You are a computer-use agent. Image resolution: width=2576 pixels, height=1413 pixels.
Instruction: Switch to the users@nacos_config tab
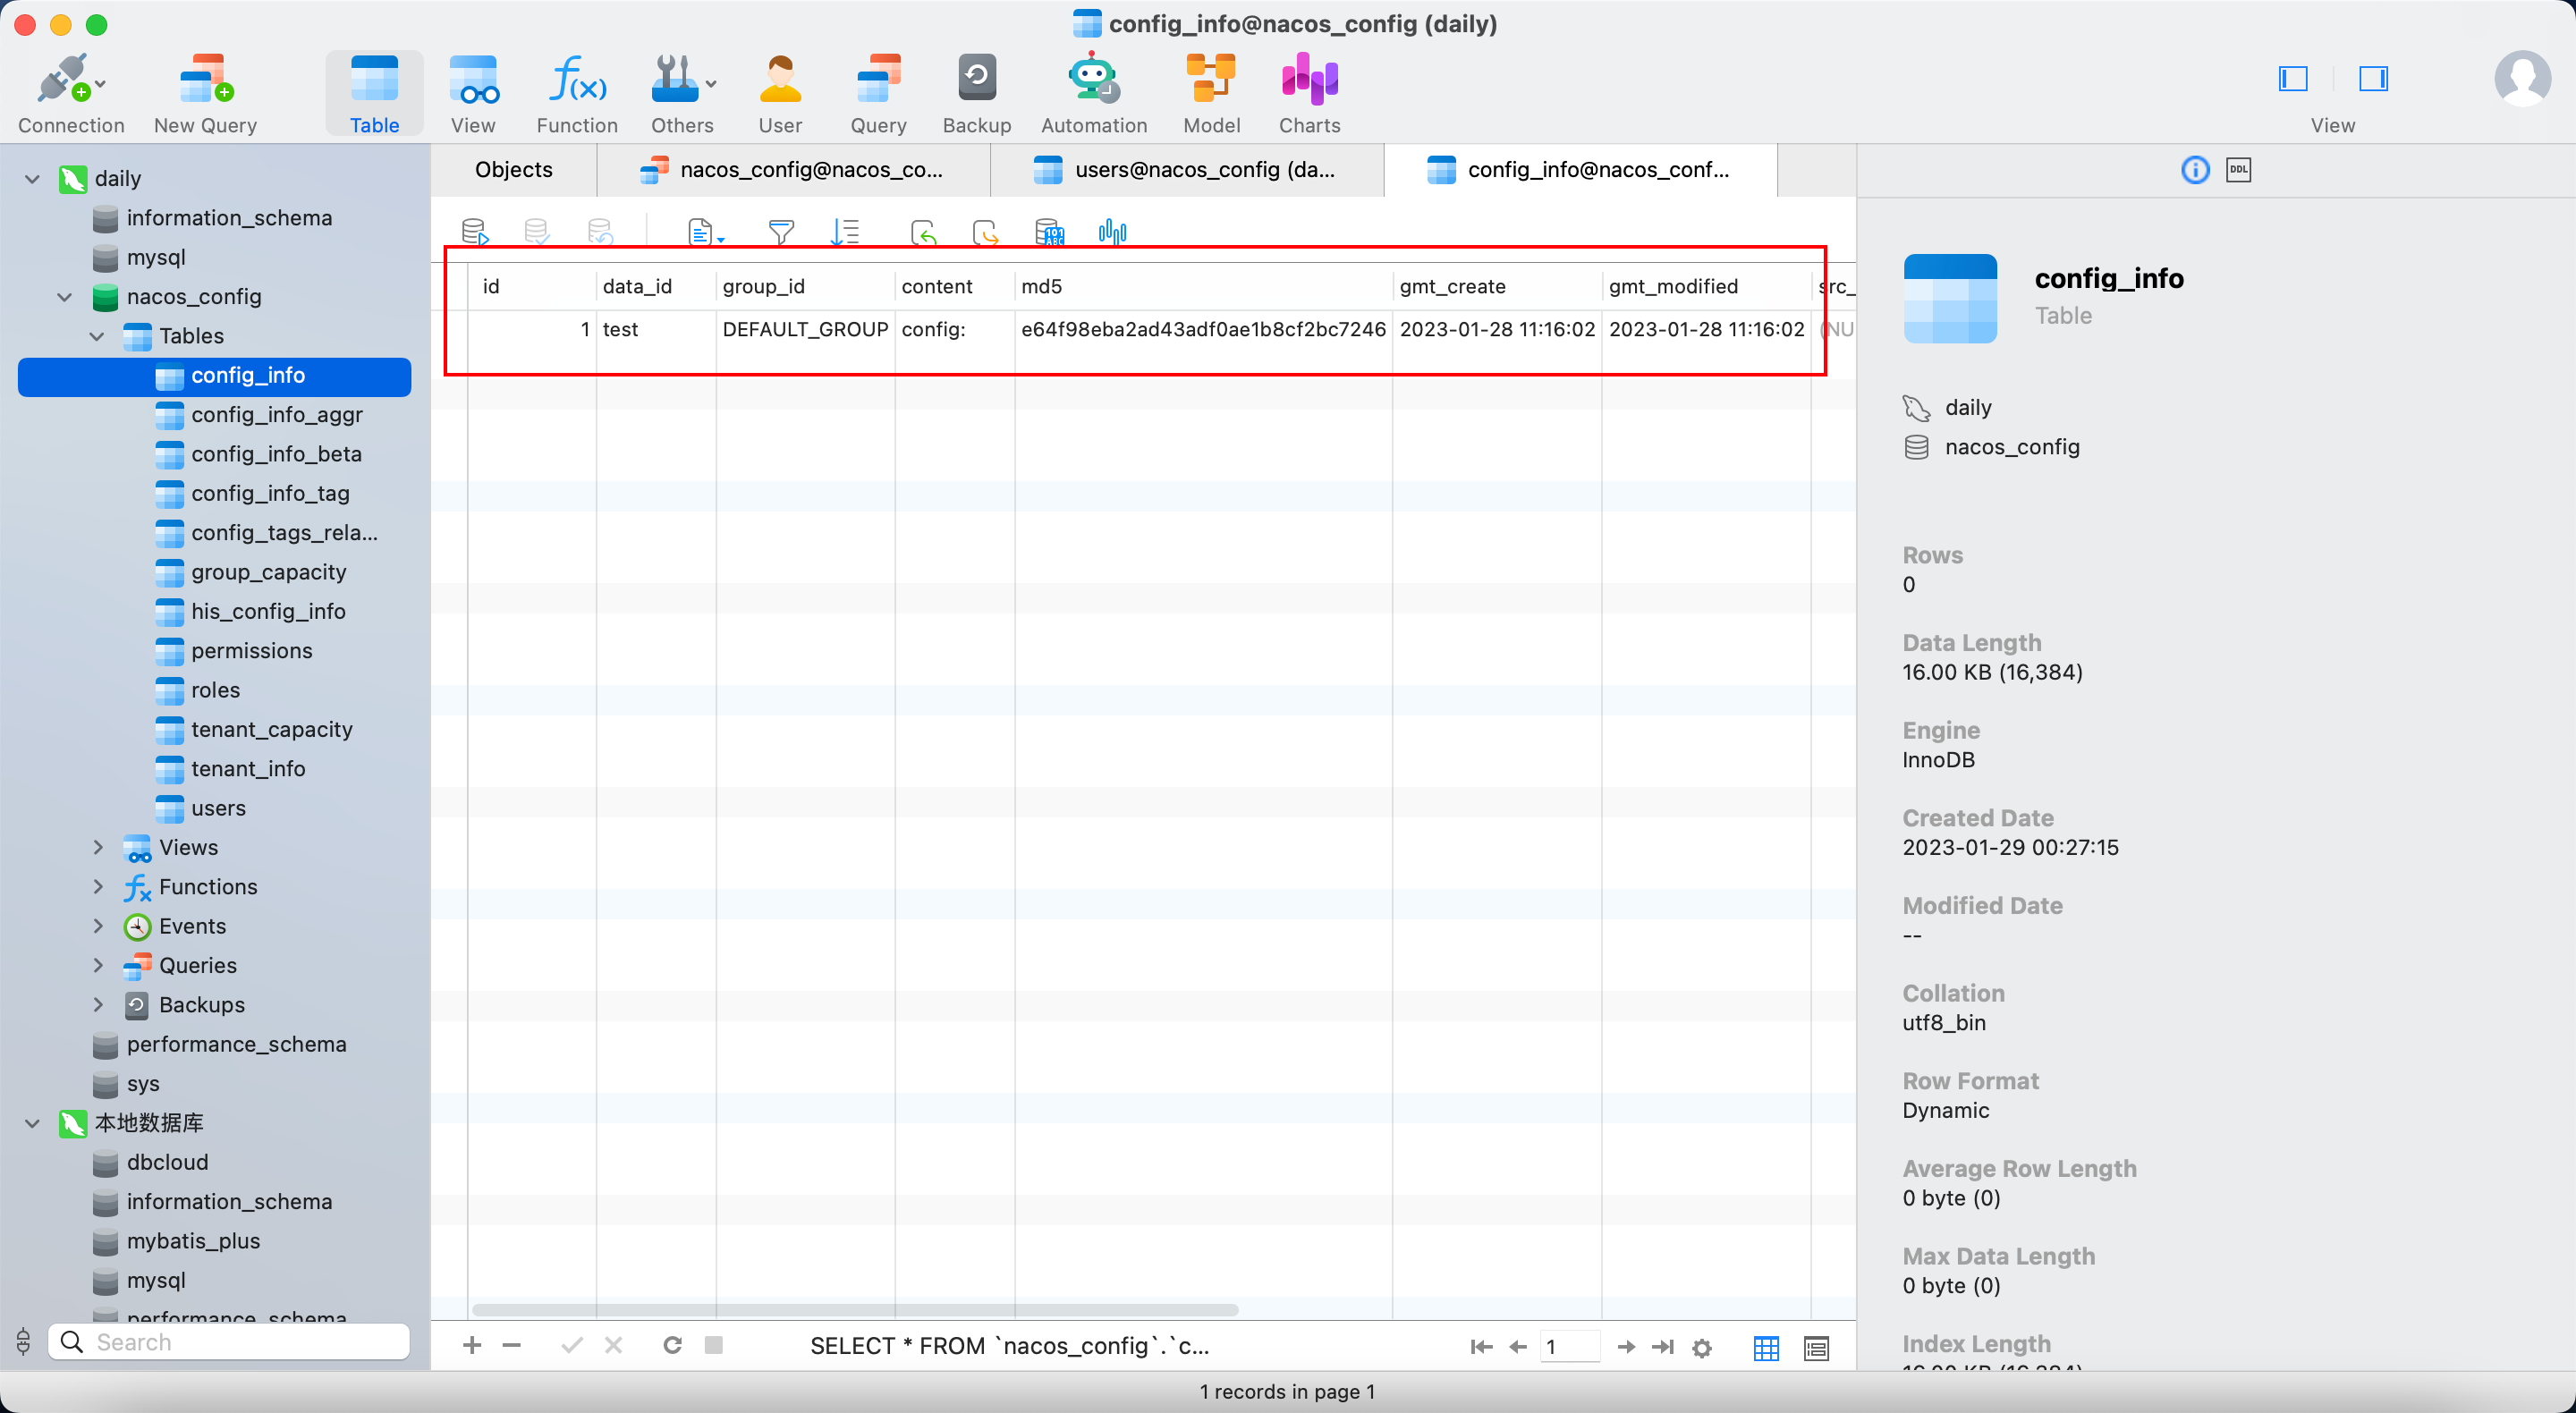pyautogui.click(x=1187, y=170)
